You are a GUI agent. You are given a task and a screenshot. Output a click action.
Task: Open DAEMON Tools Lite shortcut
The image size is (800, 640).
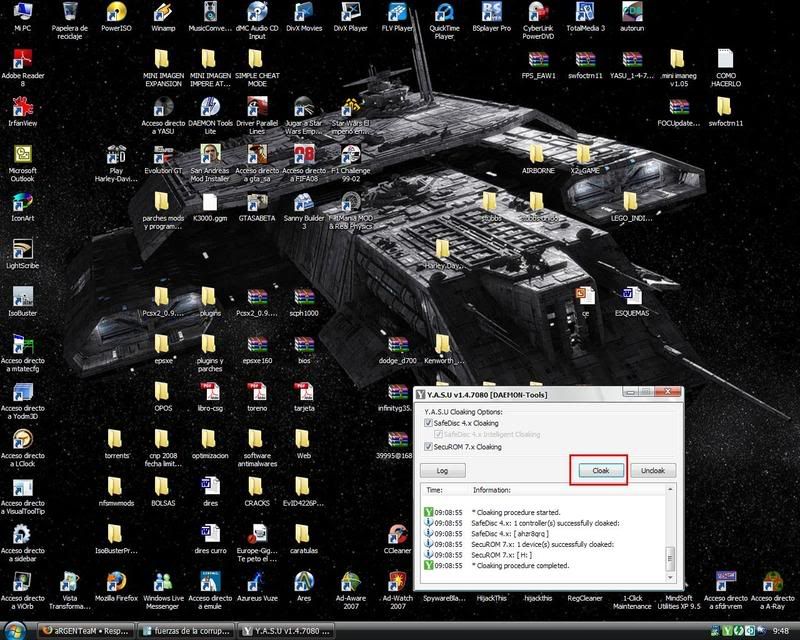coord(210,115)
